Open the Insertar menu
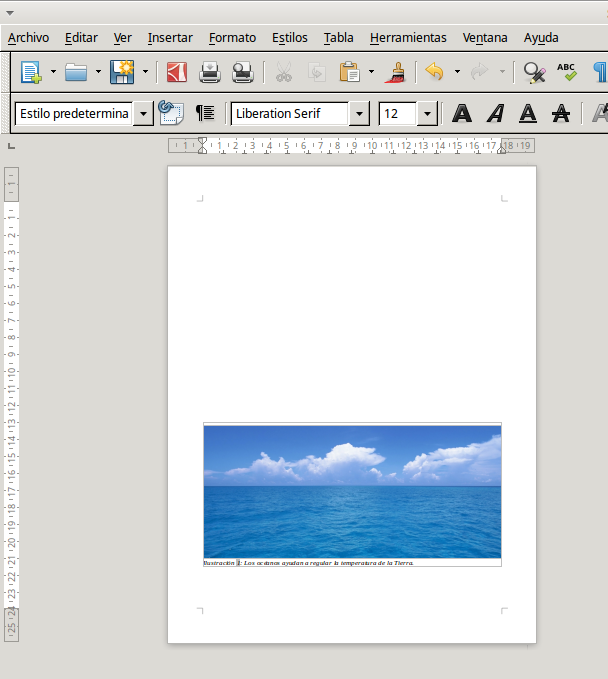Image resolution: width=608 pixels, height=679 pixels. click(170, 38)
